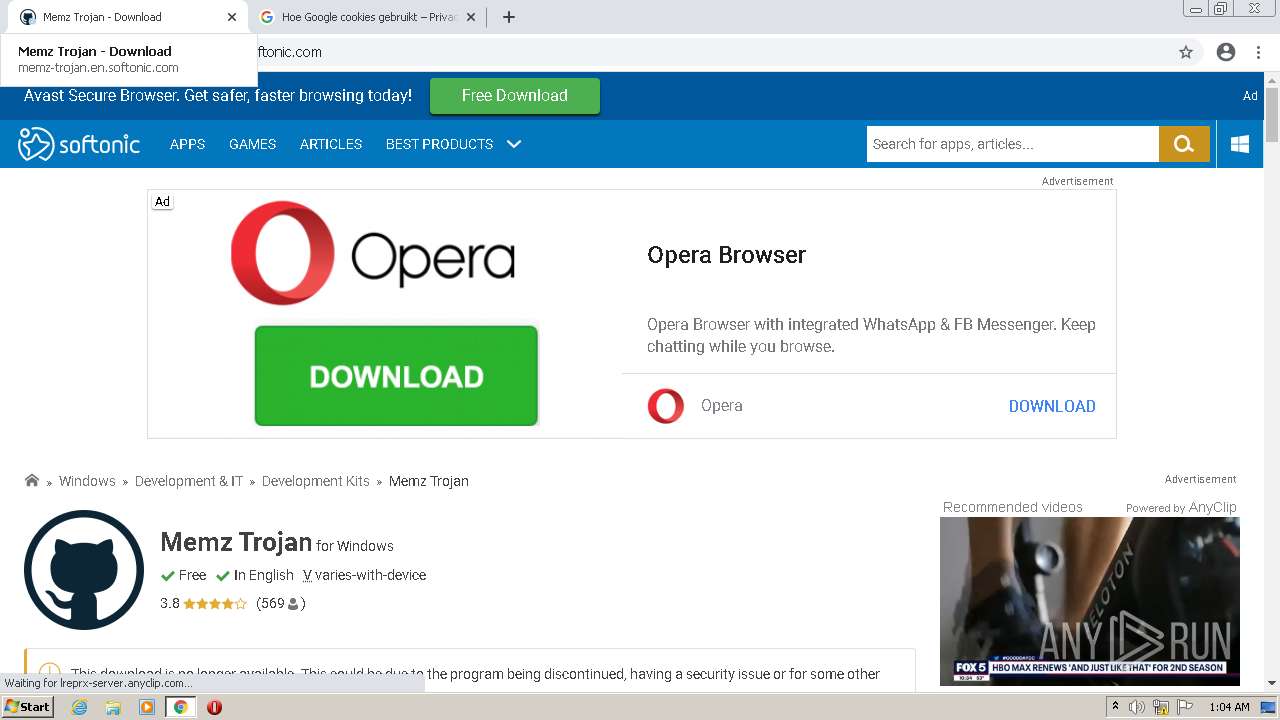This screenshot has height=720, width=1280.
Task: Launch Internet Explorer from taskbar
Action: [x=80, y=707]
